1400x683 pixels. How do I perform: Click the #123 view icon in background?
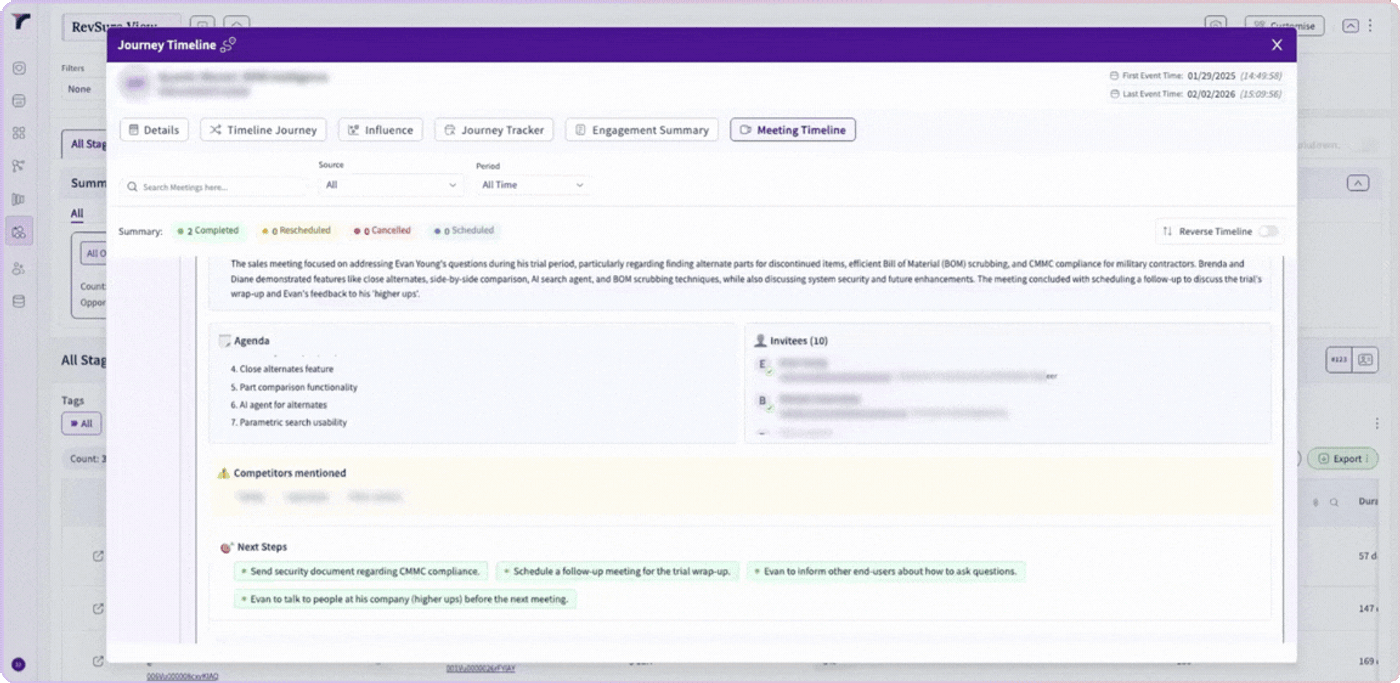point(1339,360)
